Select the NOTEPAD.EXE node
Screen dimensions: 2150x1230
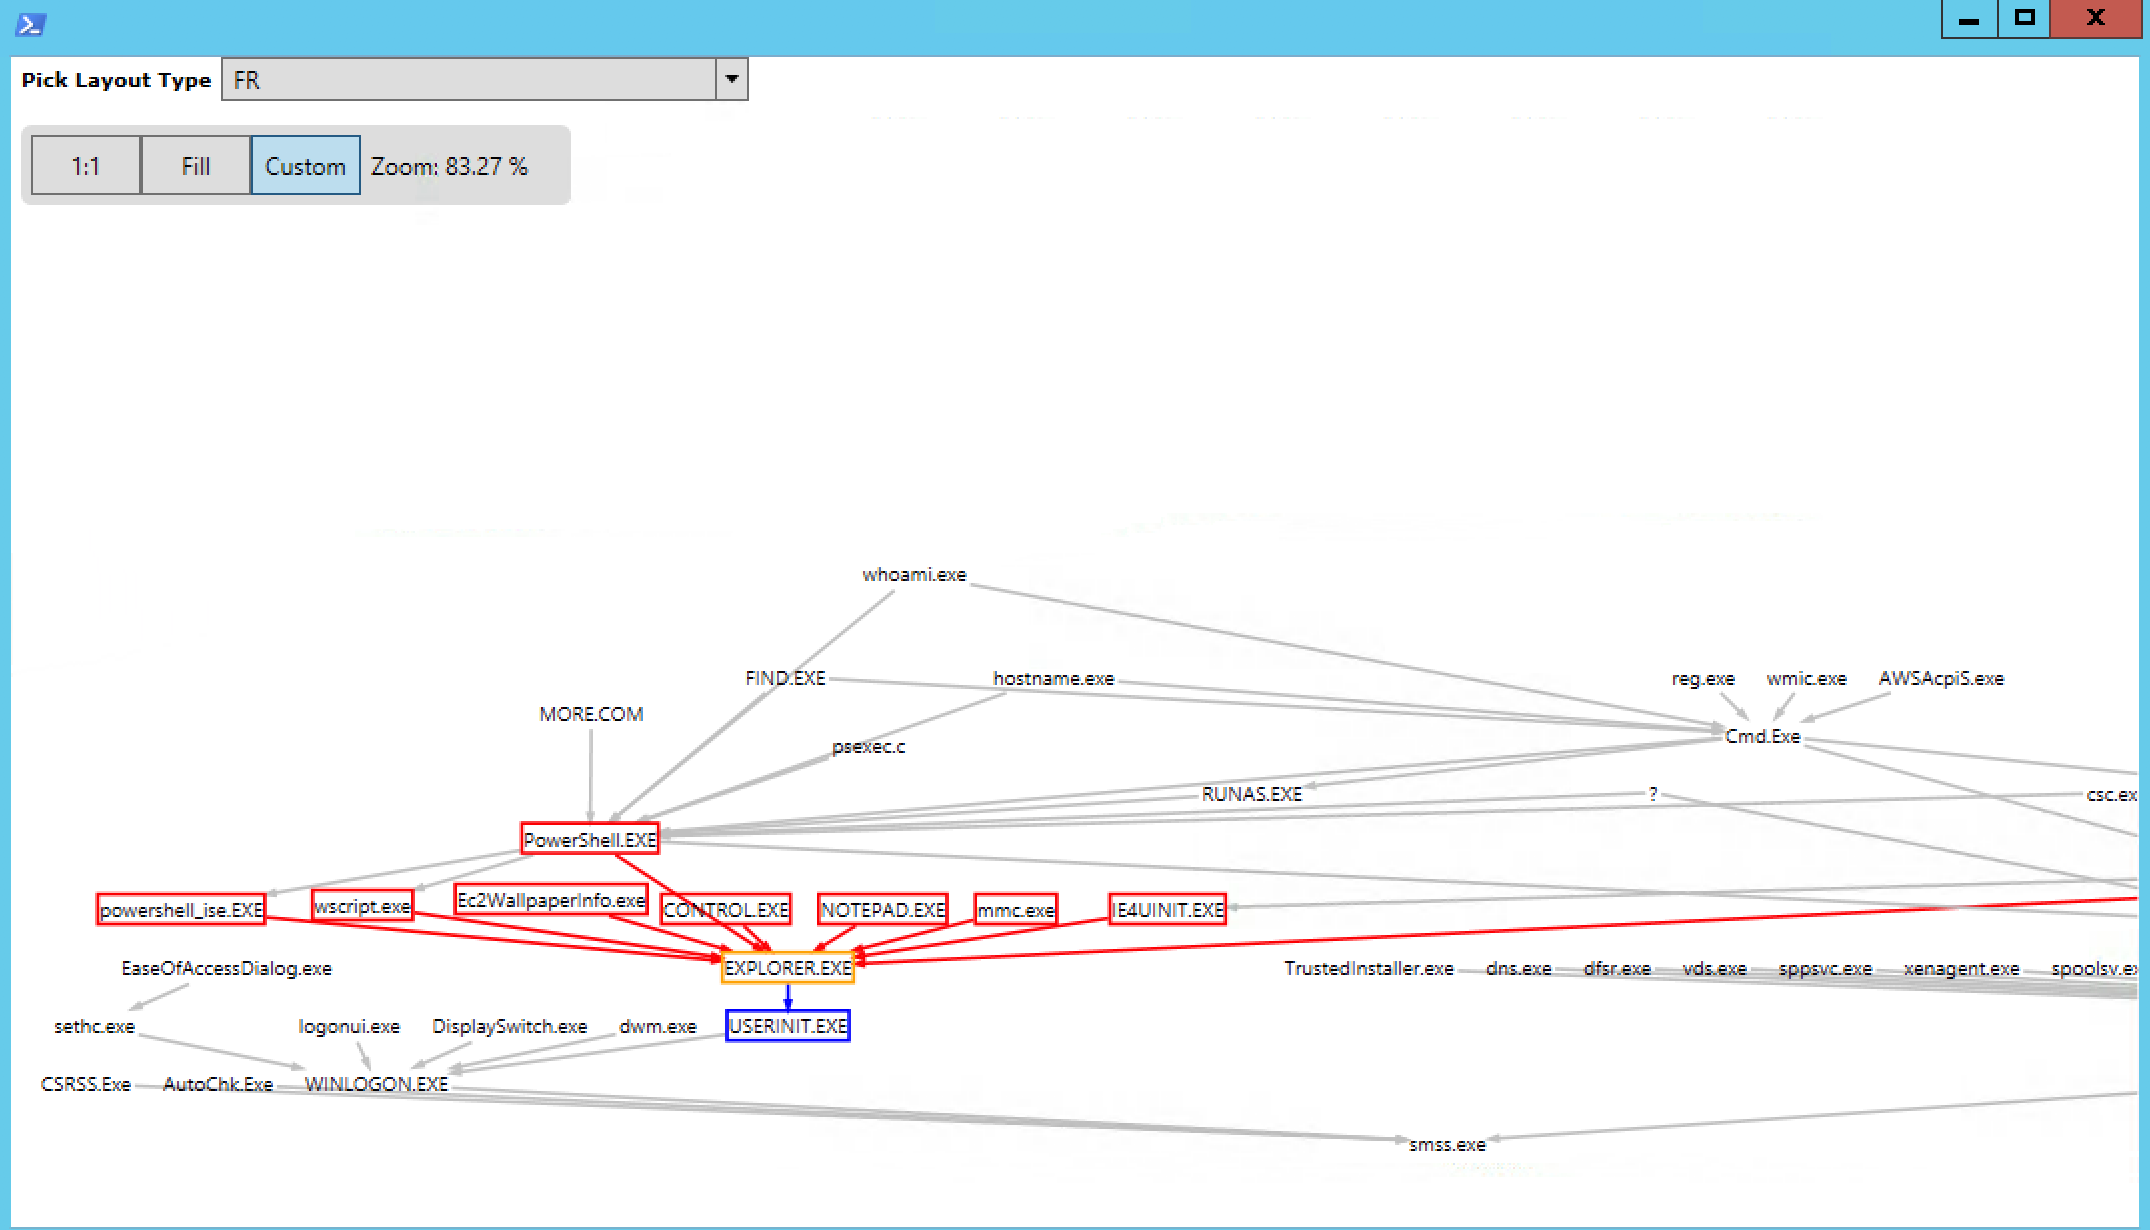coord(882,909)
